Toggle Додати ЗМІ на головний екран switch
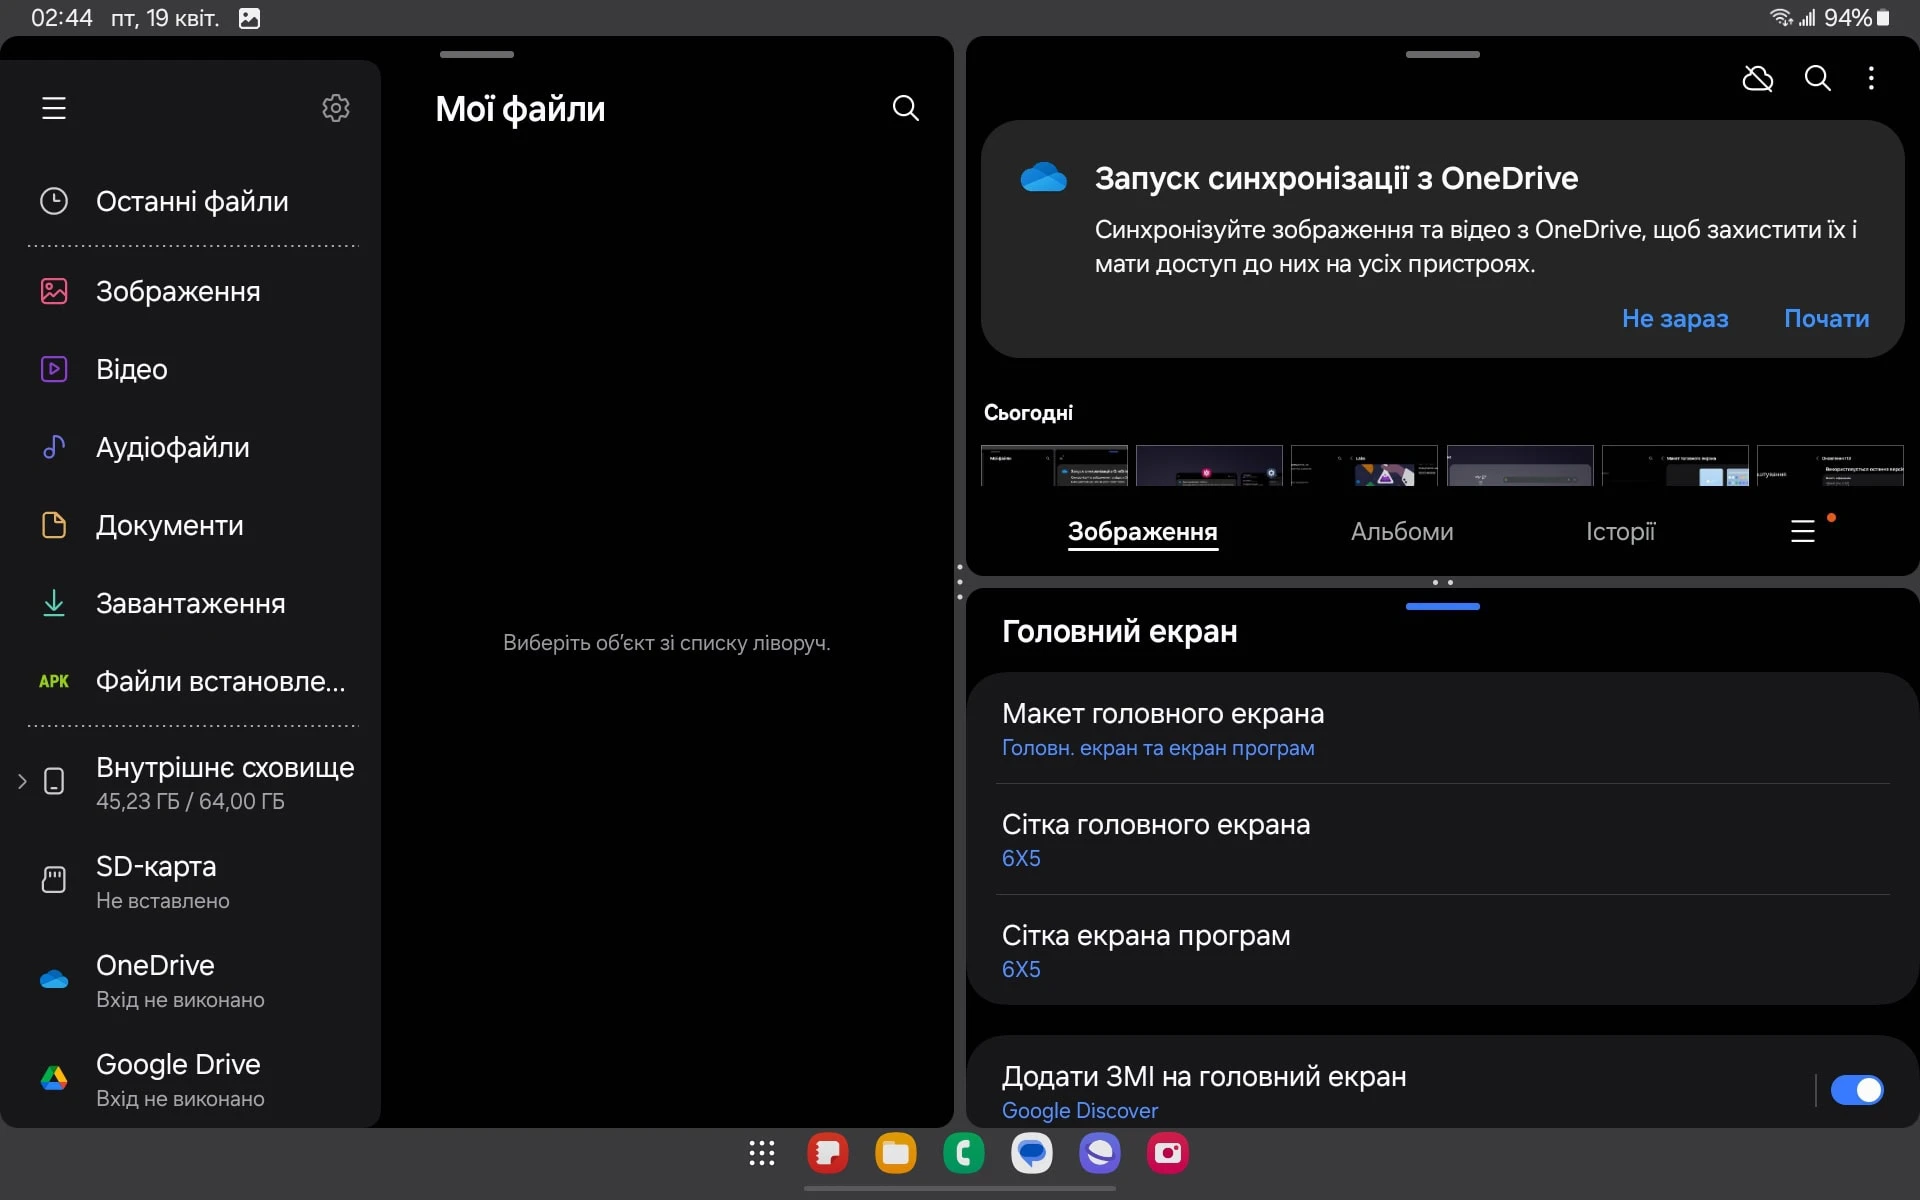The width and height of the screenshot is (1920, 1200). point(1857,1090)
